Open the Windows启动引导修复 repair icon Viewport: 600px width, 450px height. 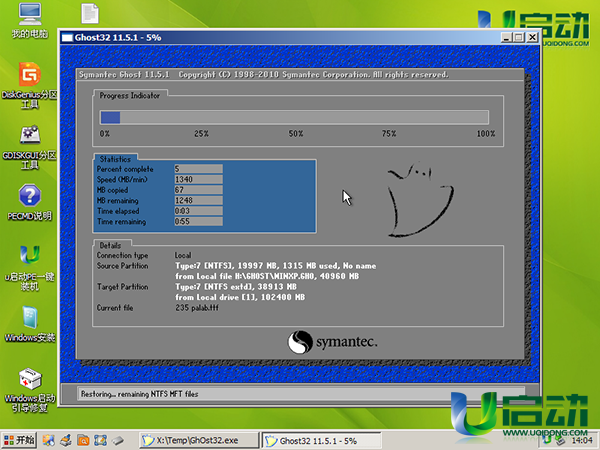click(29, 381)
